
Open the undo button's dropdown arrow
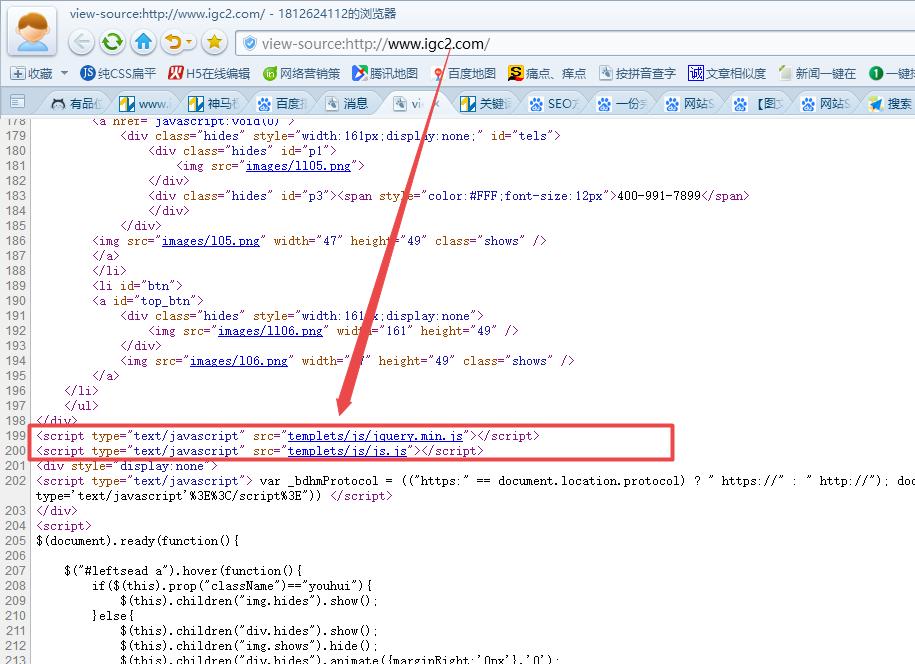(190, 42)
